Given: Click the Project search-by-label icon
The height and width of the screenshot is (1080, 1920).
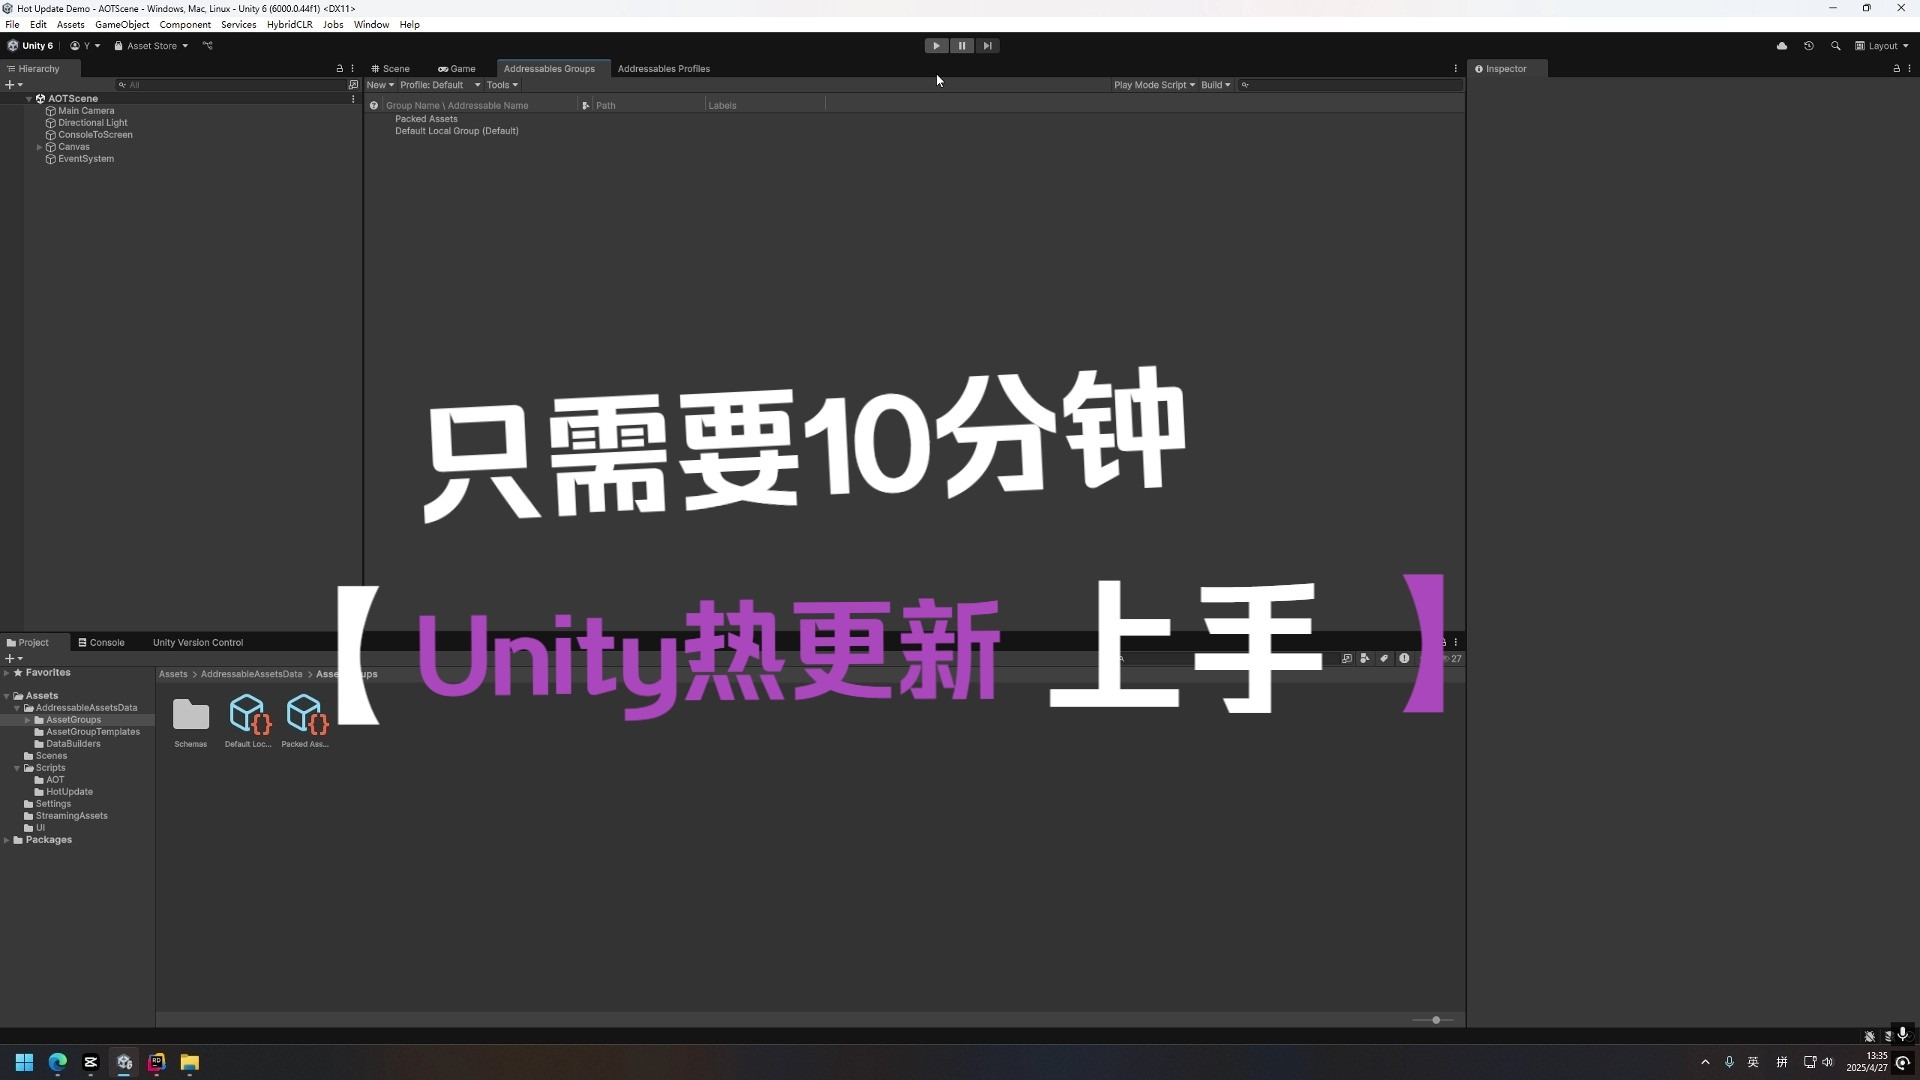Looking at the screenshot, I should point(1384,659).
